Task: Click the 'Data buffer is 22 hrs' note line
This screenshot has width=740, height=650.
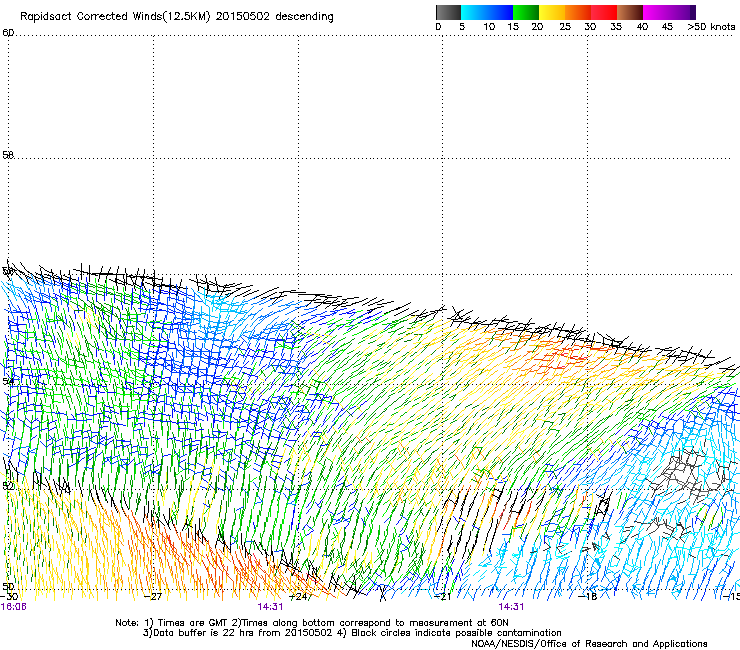Action: (352, 633)
